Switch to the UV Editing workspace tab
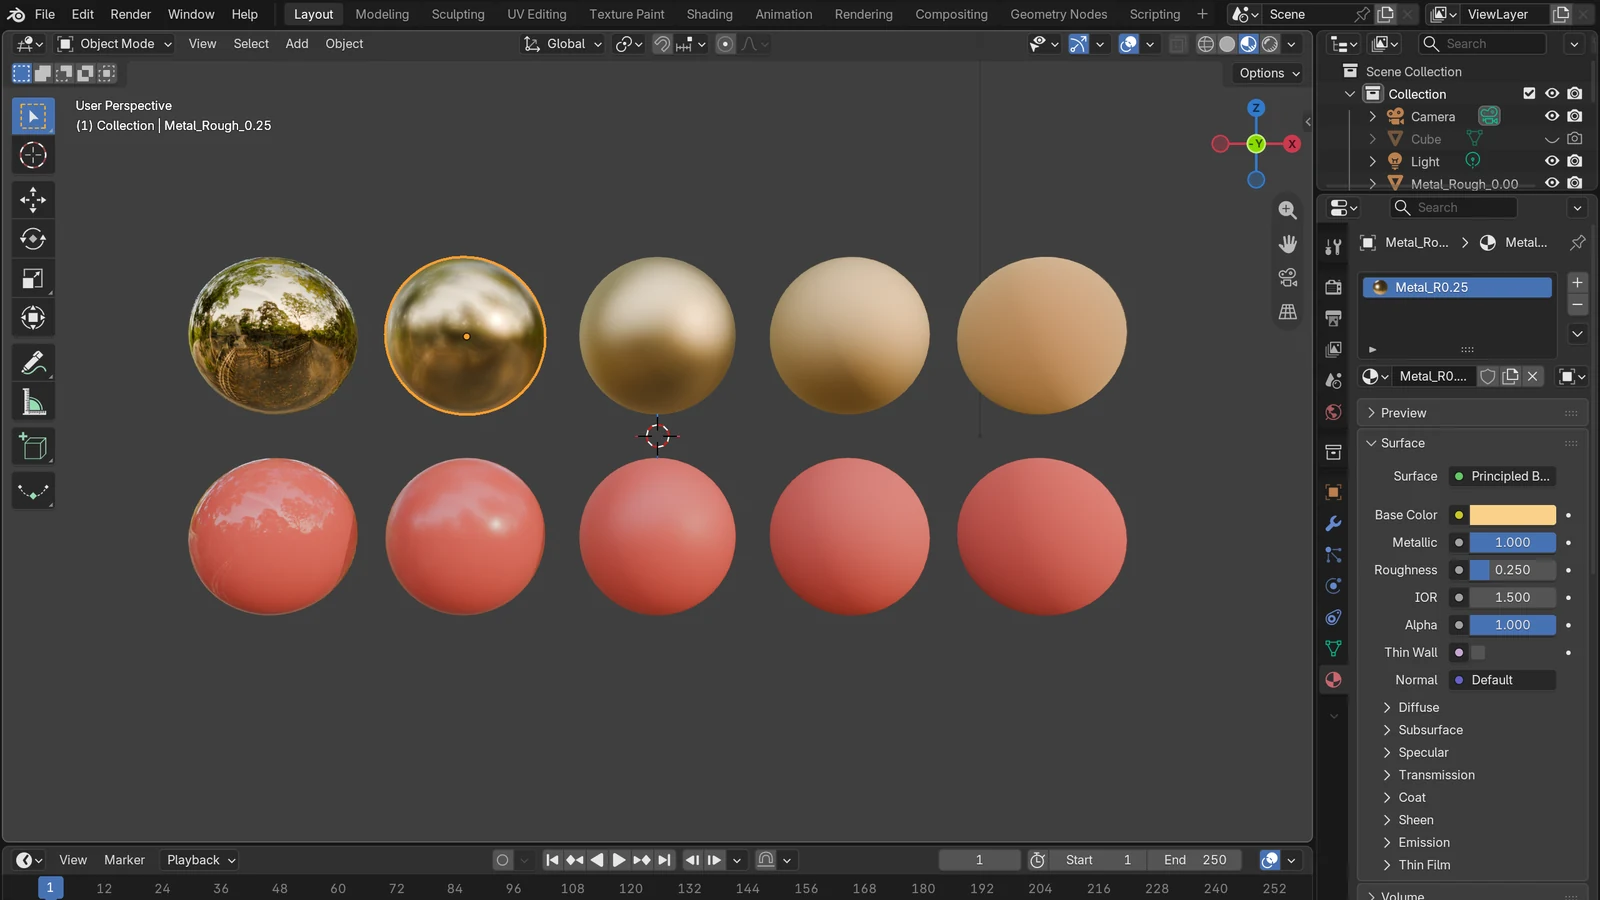This screenshot has height=900, width=1600. 536,14
